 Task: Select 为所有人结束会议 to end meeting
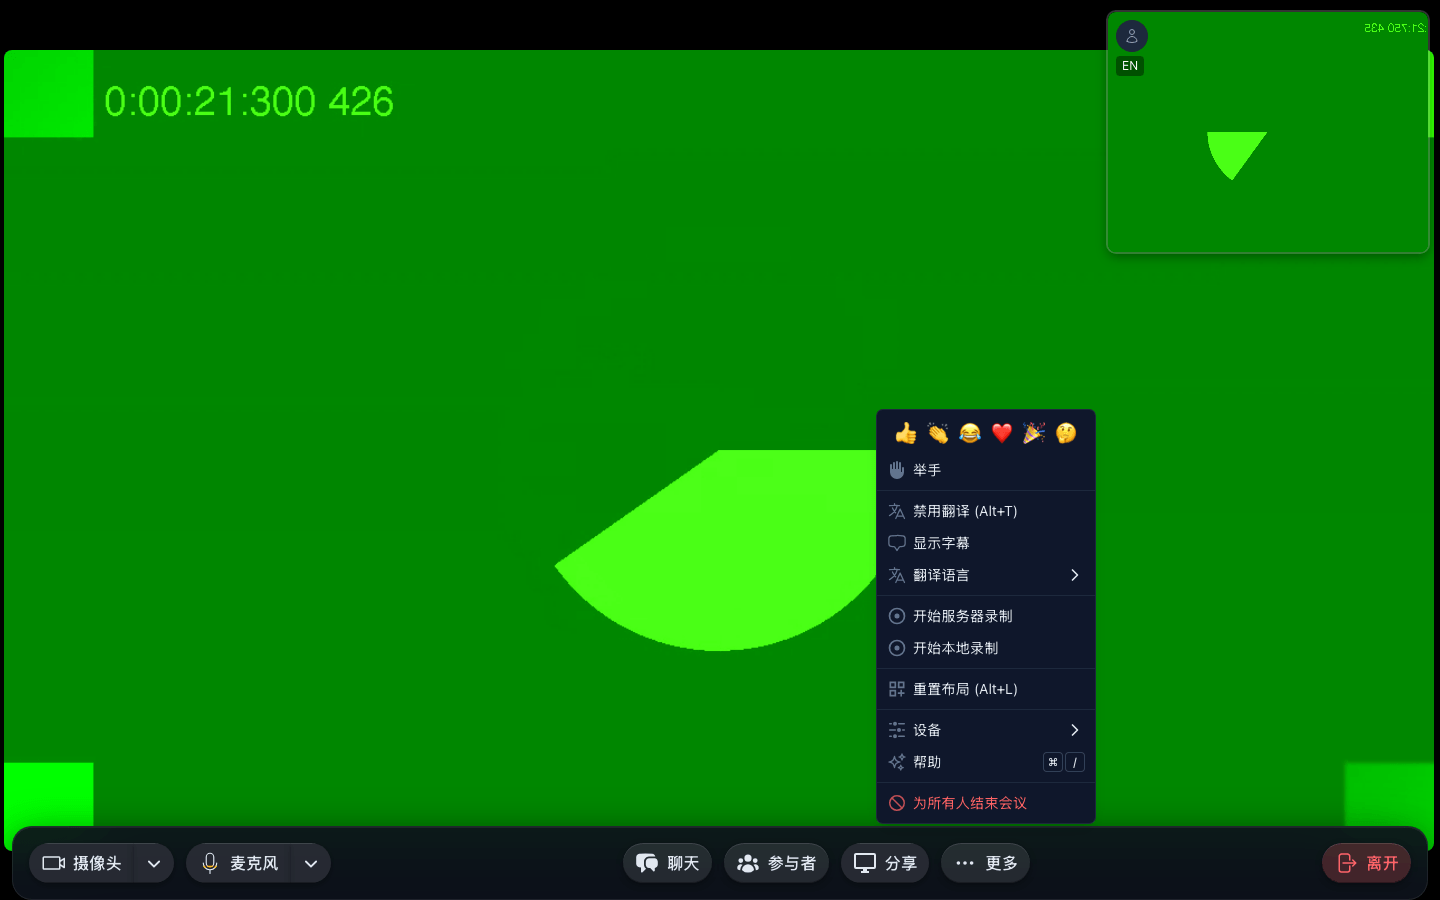(986, 803)
